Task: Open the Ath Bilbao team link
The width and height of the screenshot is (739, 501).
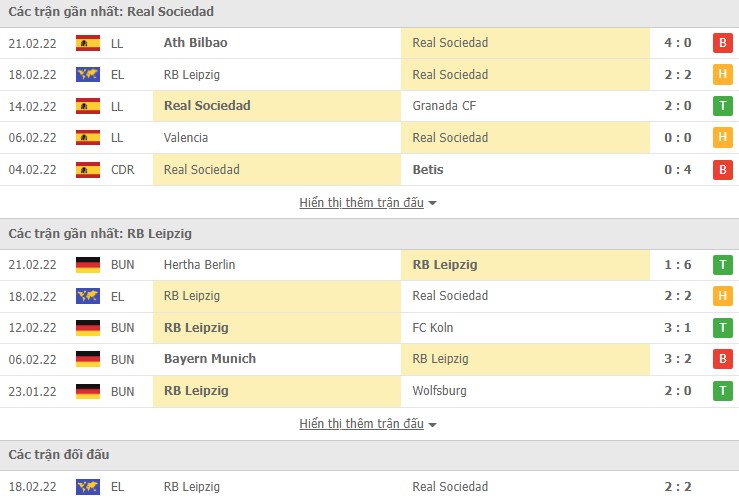Action: (195, 43)
